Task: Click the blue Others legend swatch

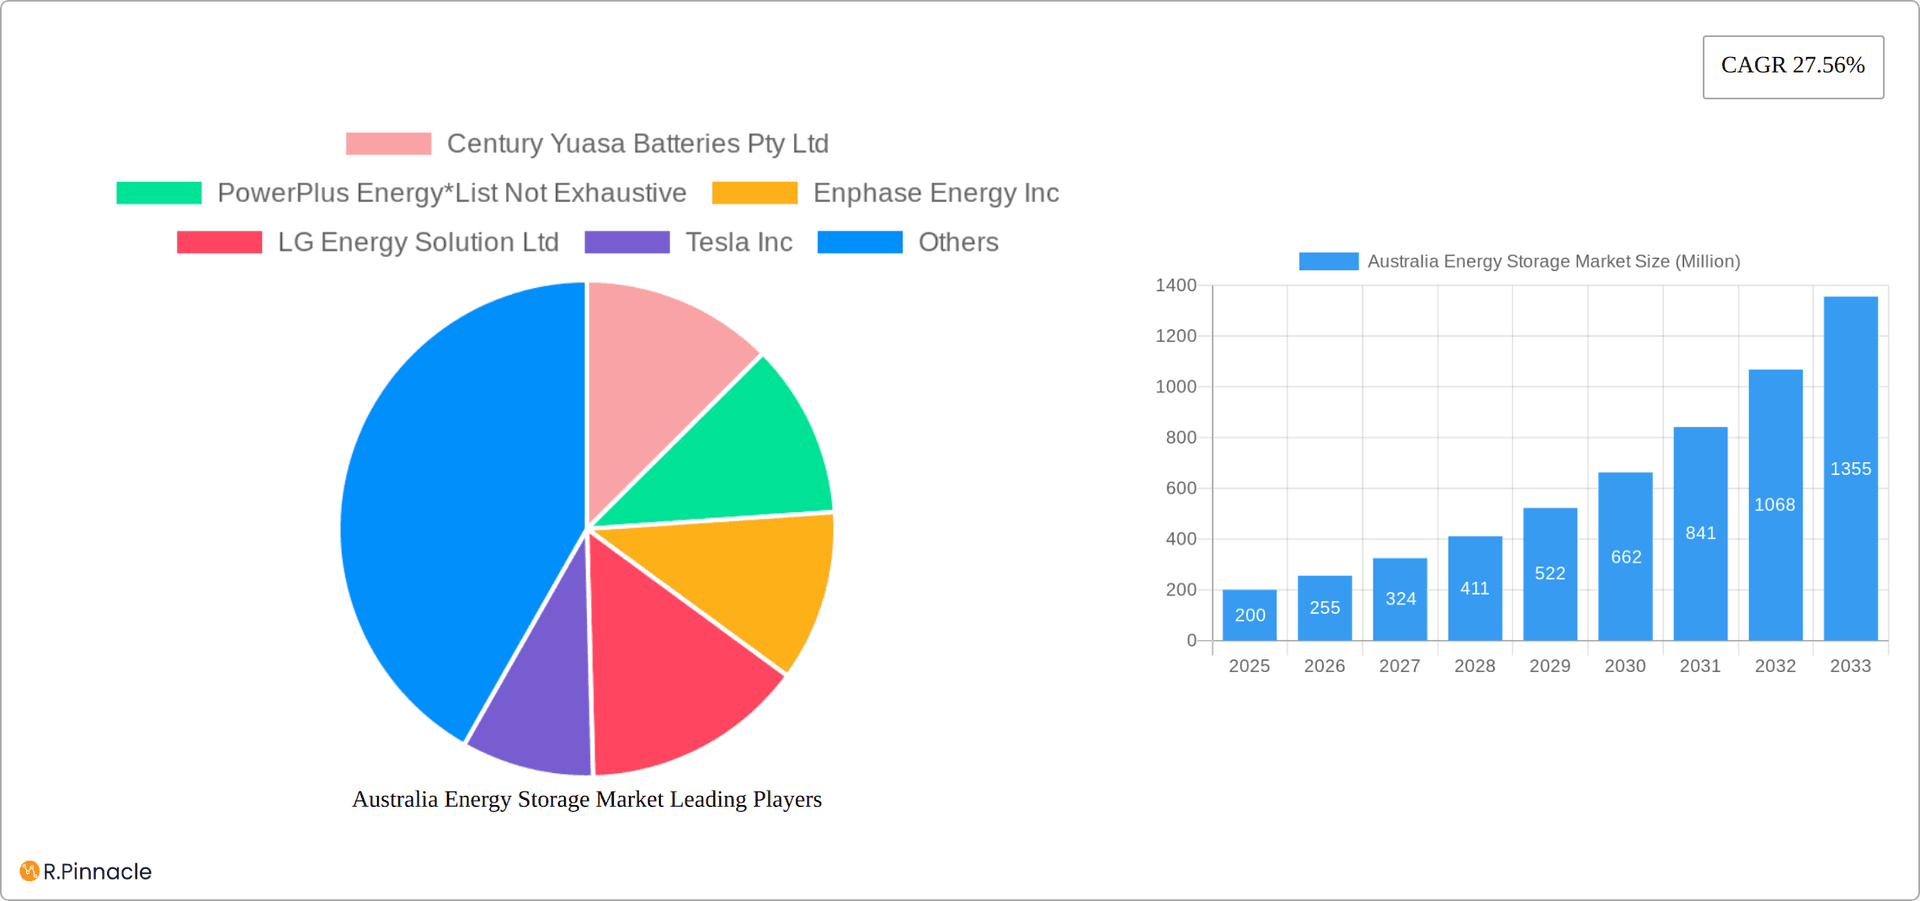Action: [x=859, y=242]
